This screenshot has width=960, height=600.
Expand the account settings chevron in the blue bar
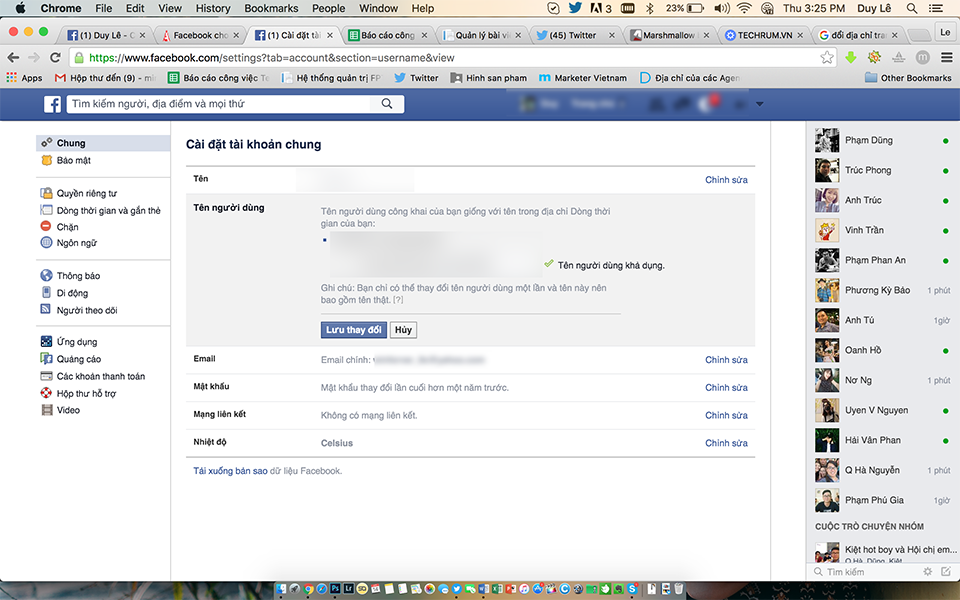(758, 103)
